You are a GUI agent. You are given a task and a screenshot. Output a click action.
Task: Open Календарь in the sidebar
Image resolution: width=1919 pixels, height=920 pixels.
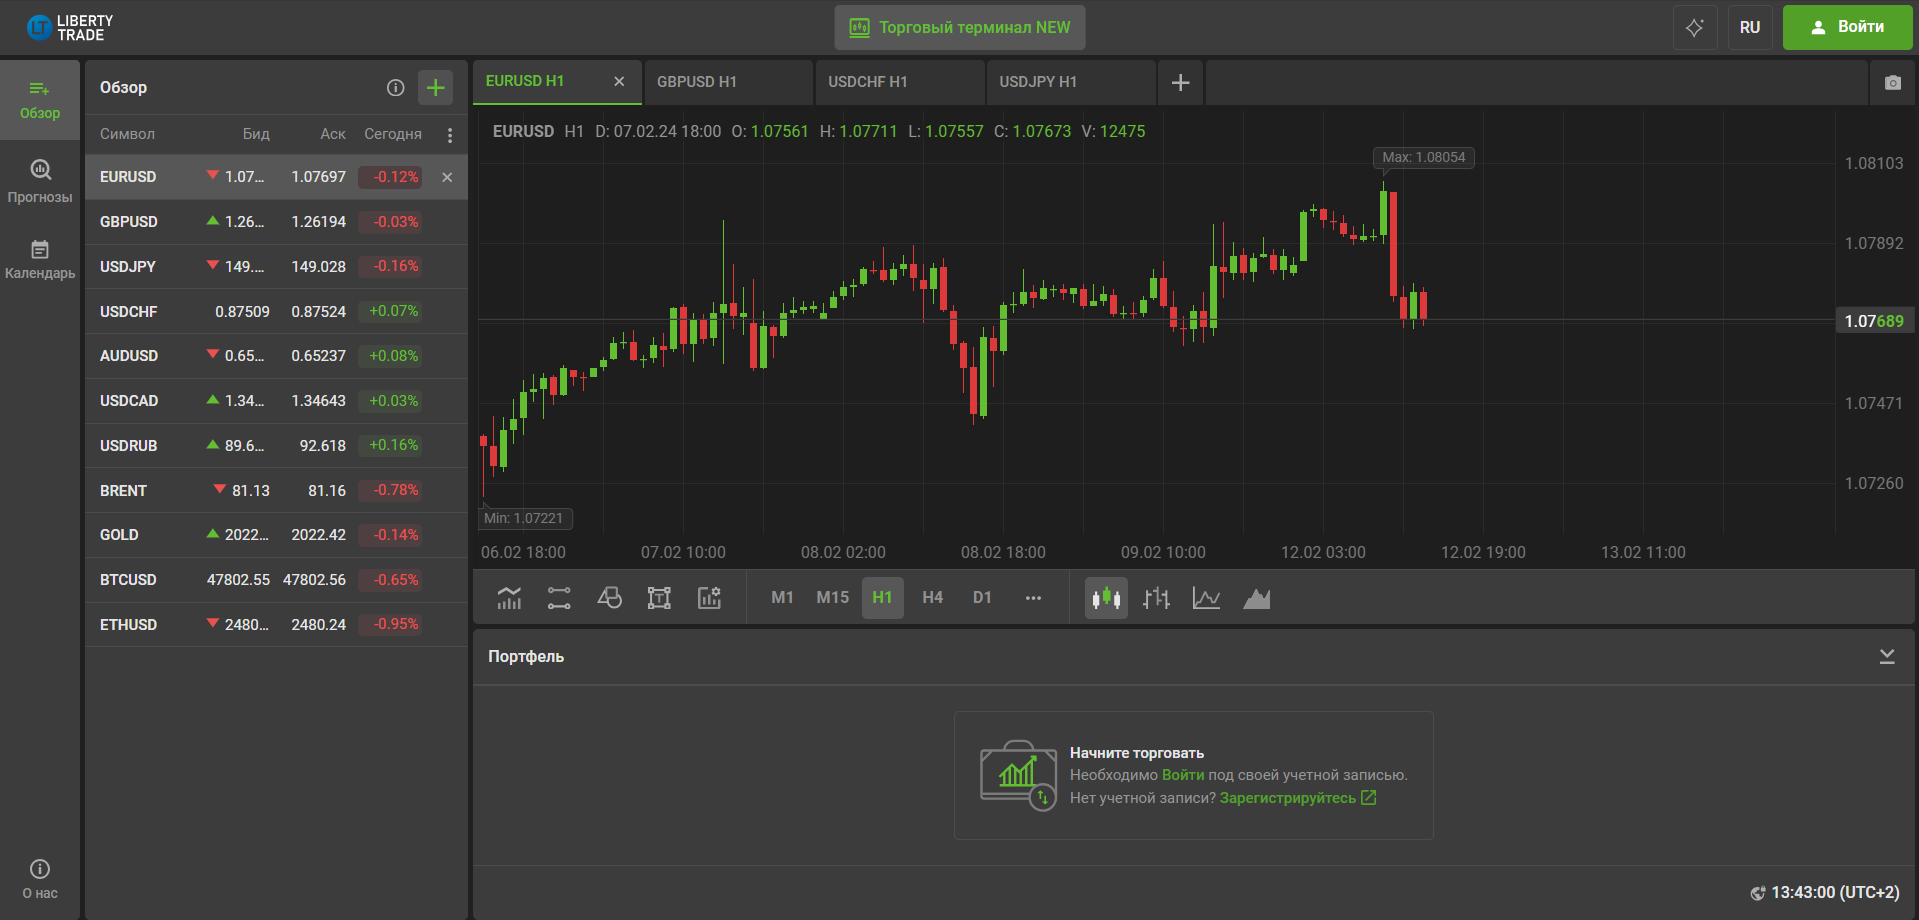40,259
